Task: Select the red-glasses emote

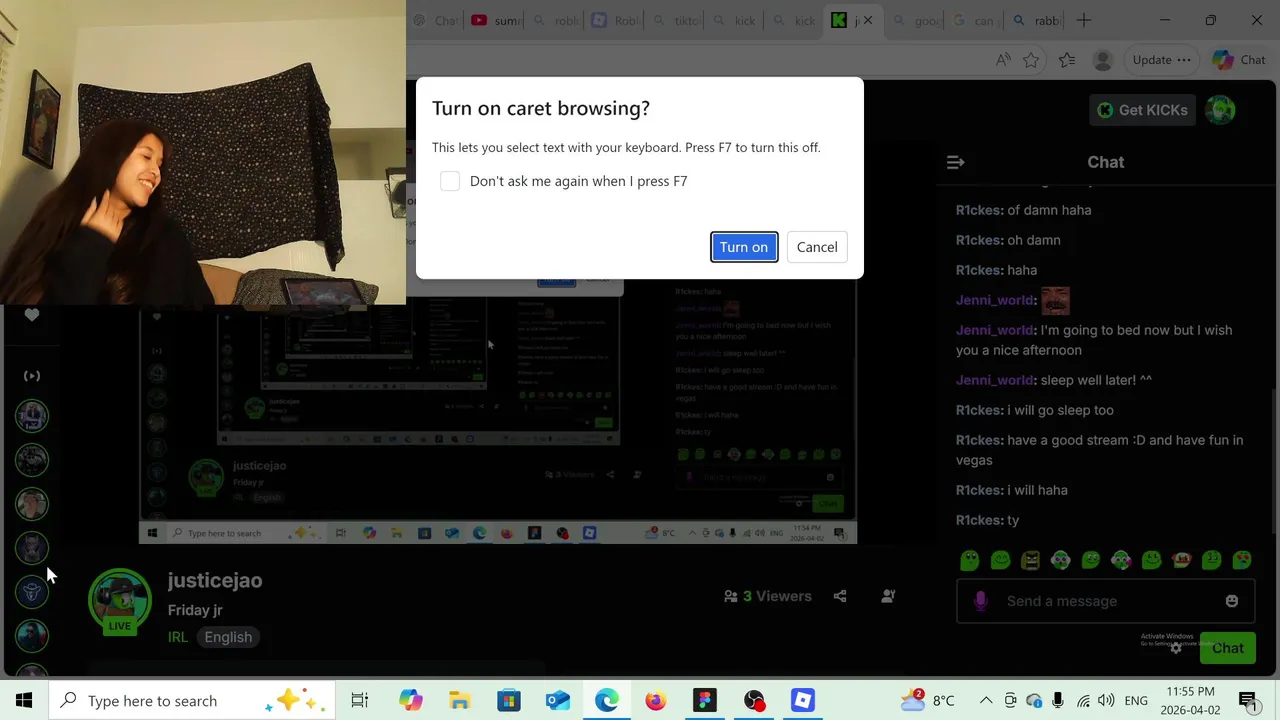Action: pos(1181,560)
